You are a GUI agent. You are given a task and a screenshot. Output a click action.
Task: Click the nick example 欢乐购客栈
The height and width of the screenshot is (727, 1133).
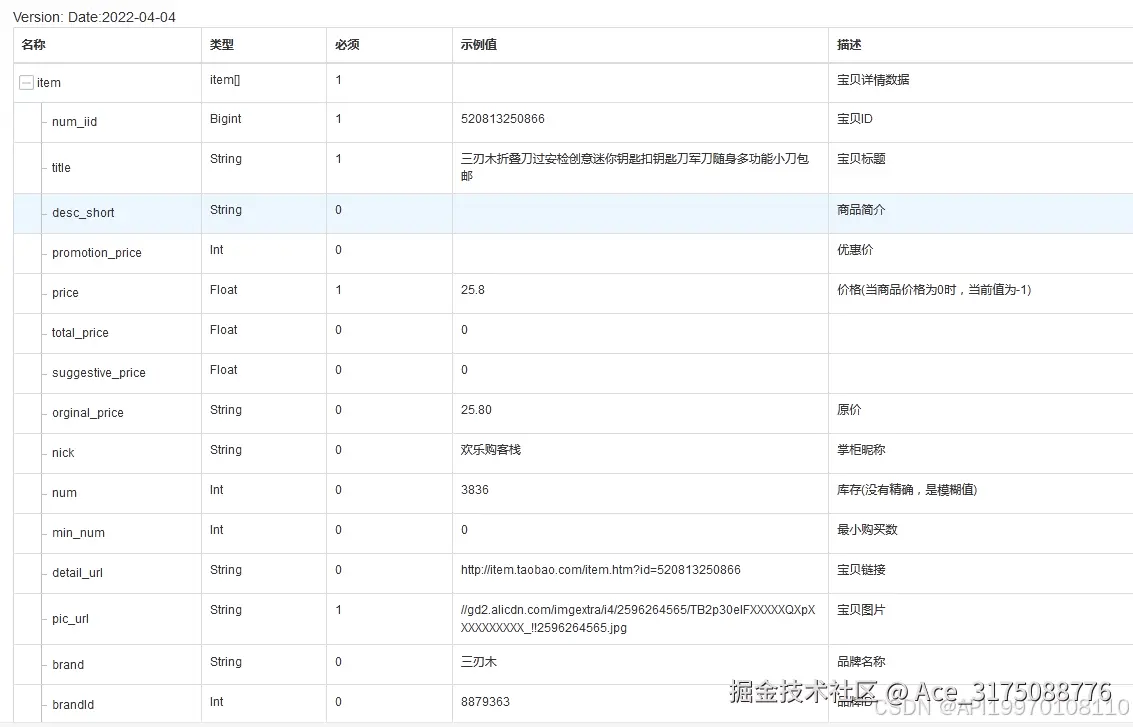coord(491,449)
